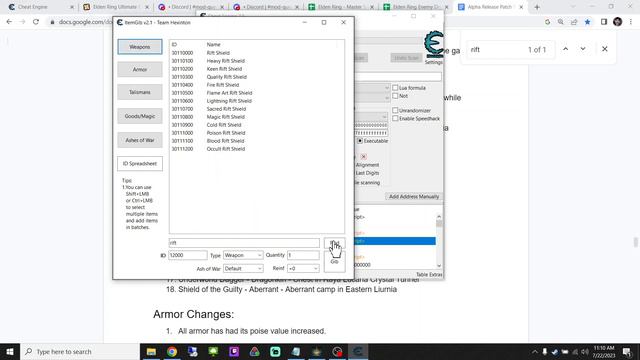
Task: Open a new Chrome tab
Action: click(537, 7)
